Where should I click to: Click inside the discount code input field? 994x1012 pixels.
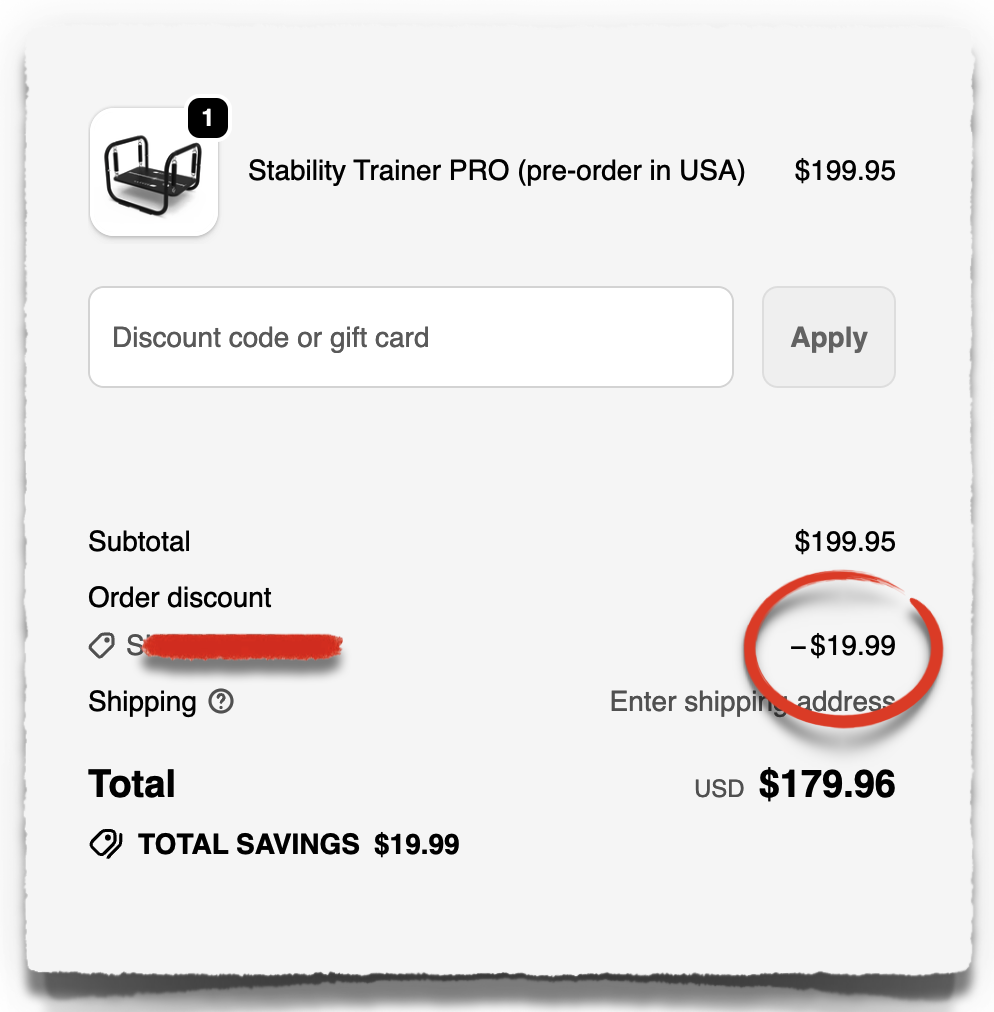[x=410, y=337]
